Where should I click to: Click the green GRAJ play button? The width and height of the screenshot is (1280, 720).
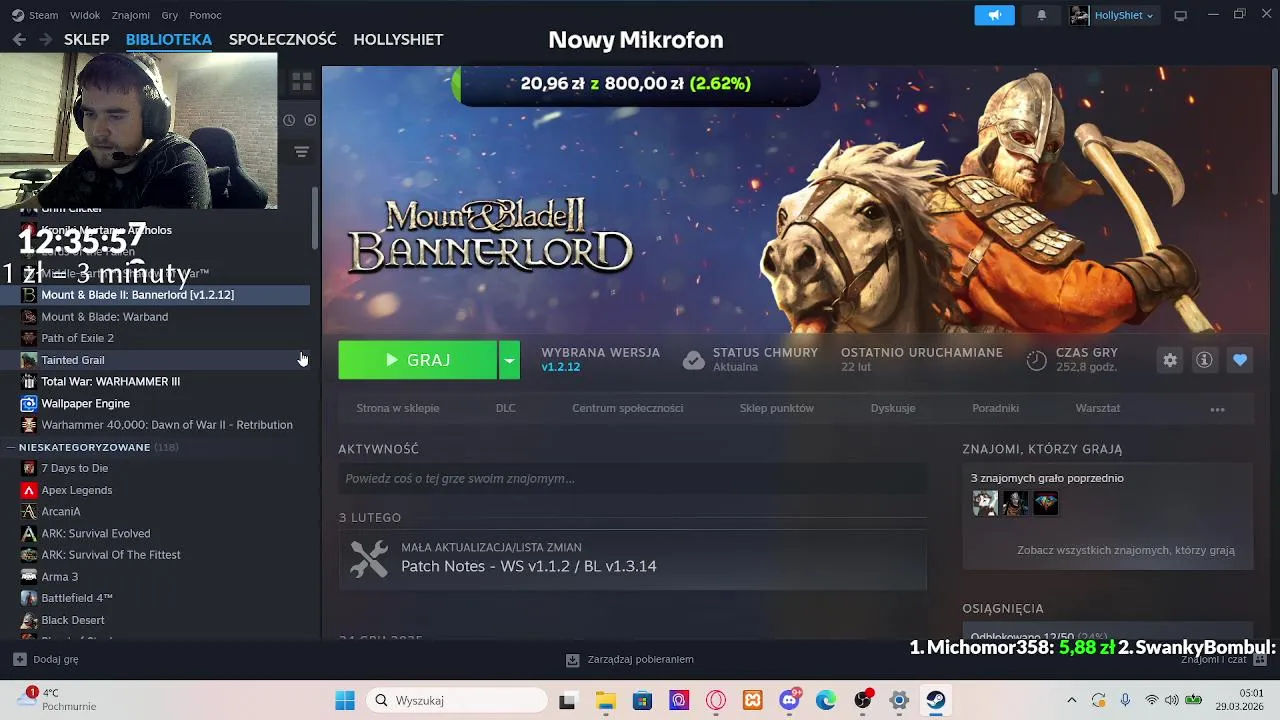pos(418,360)
